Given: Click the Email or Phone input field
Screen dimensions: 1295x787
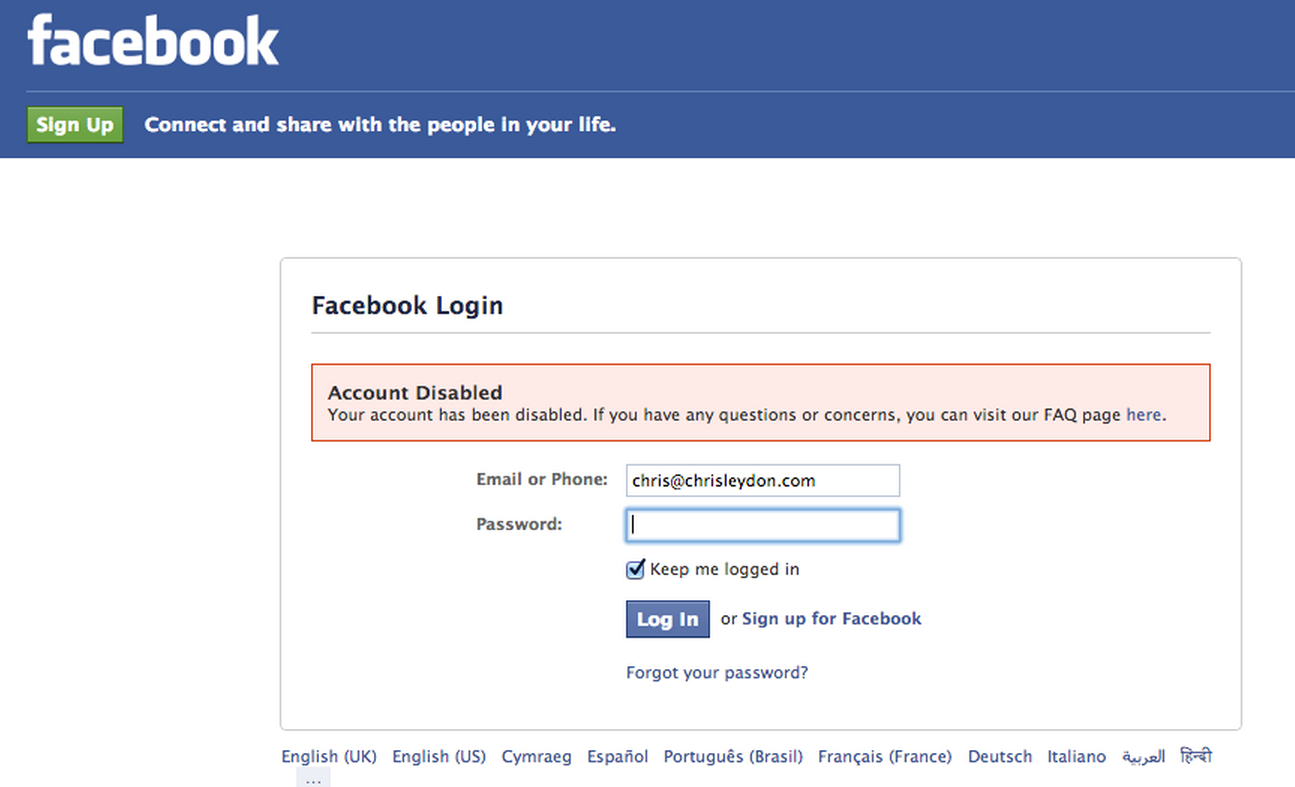Looking at the screenshot, I should 762,480.
